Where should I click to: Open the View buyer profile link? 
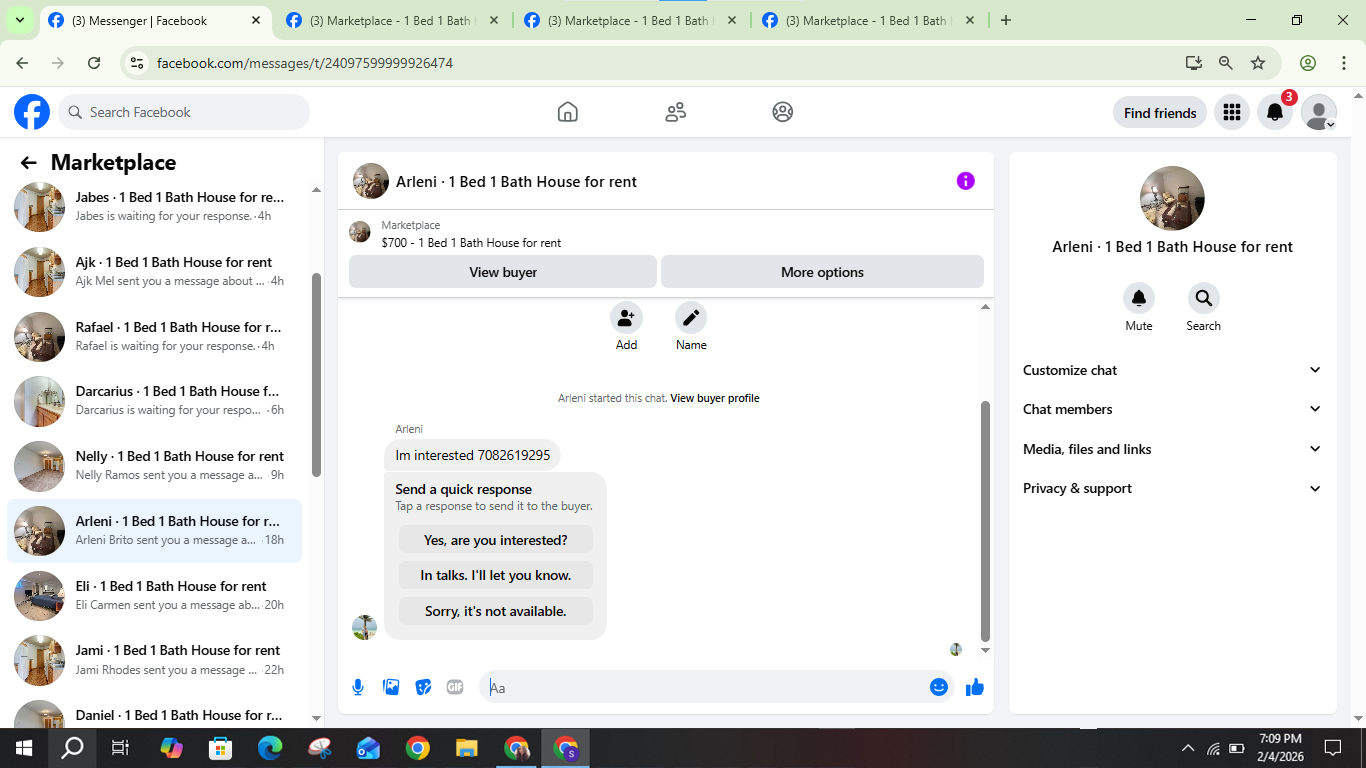click(715, 398)
